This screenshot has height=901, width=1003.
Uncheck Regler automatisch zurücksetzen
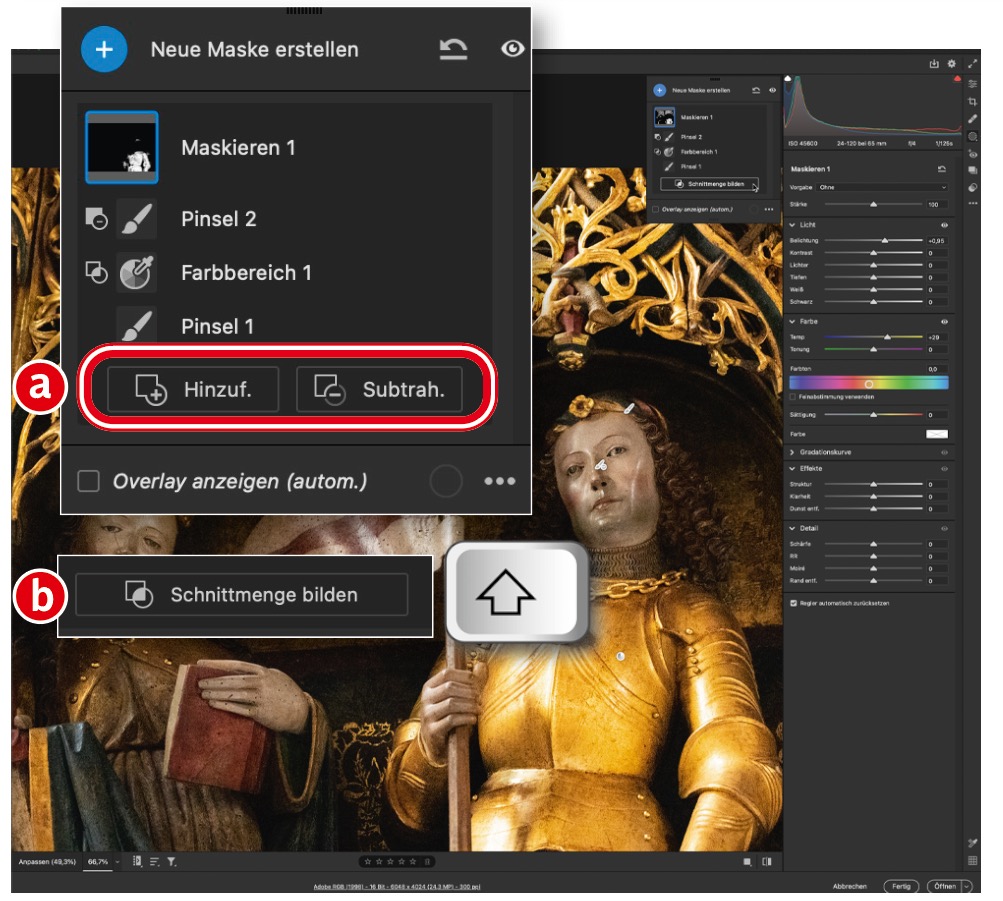pos(794,604)
